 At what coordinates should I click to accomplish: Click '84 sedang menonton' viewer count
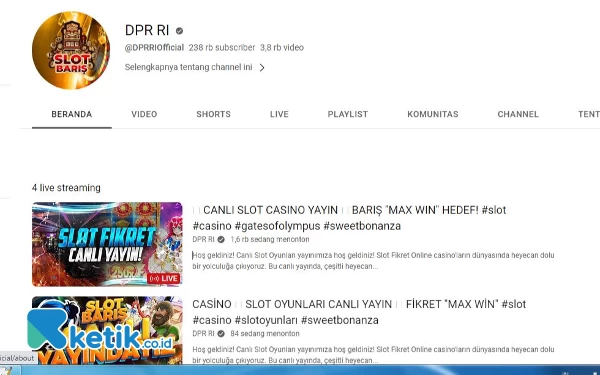(x=265, y=334)
